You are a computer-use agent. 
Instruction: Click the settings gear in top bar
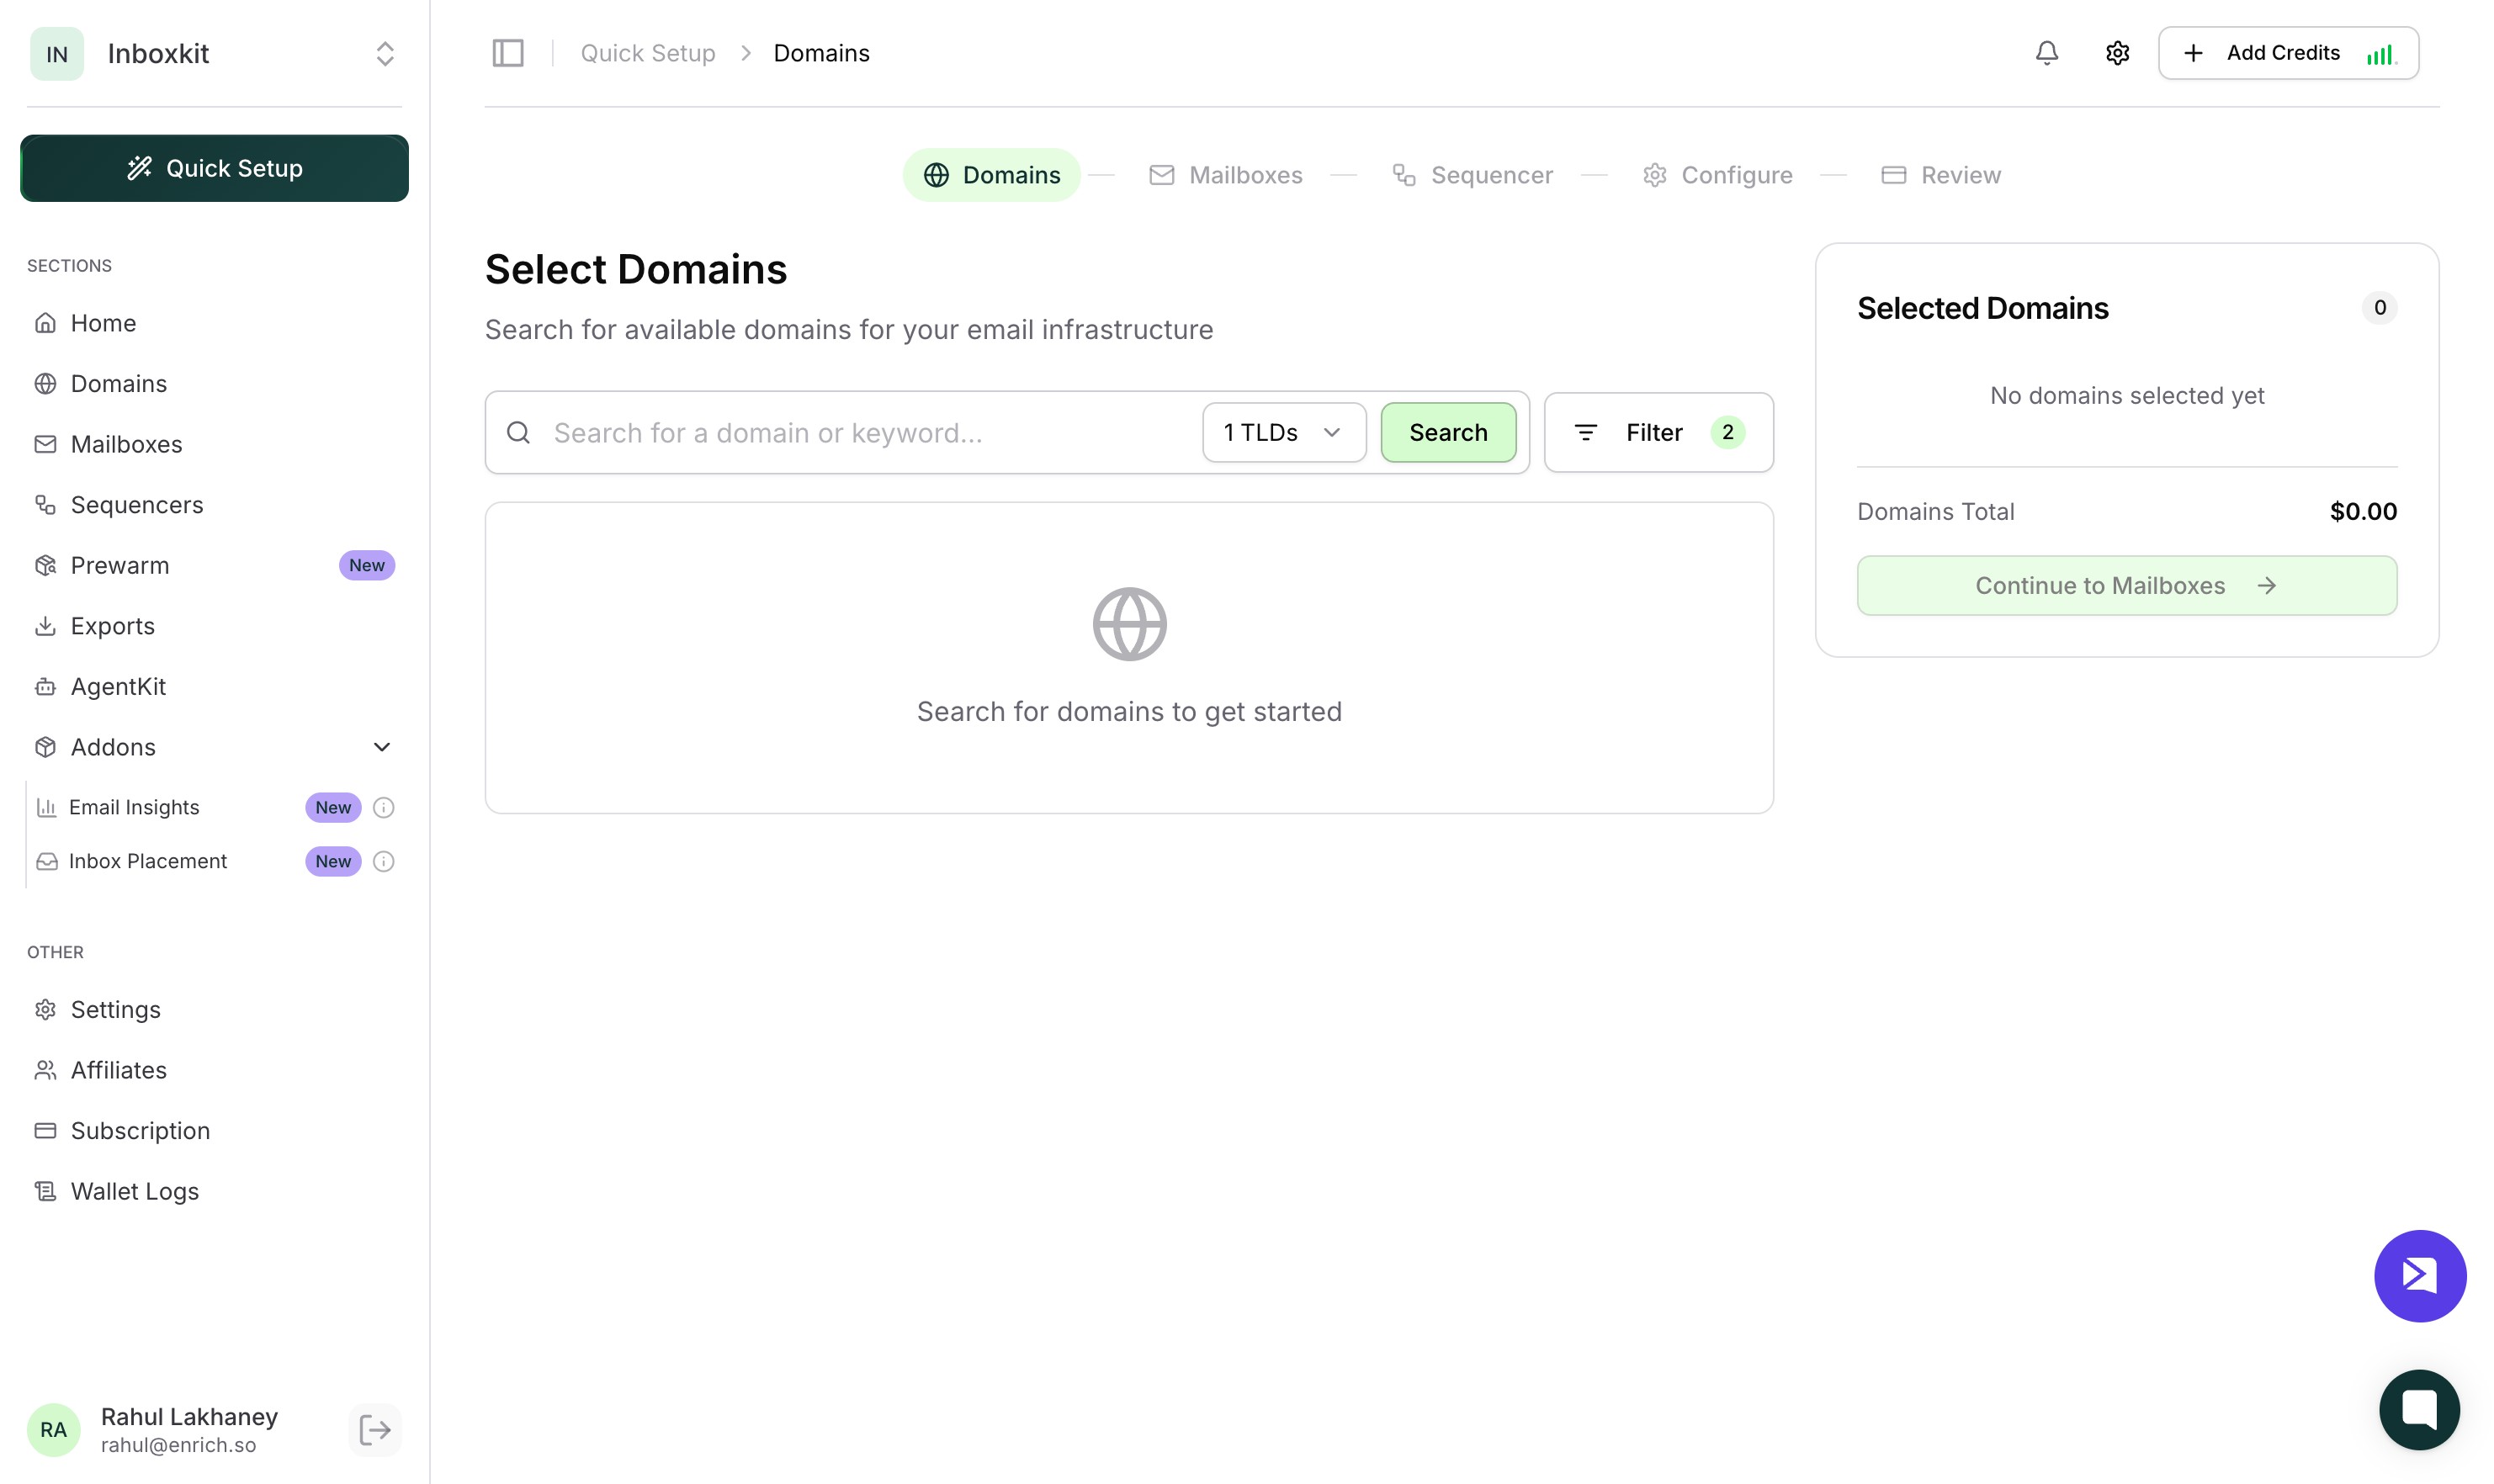coord(2117,53)
